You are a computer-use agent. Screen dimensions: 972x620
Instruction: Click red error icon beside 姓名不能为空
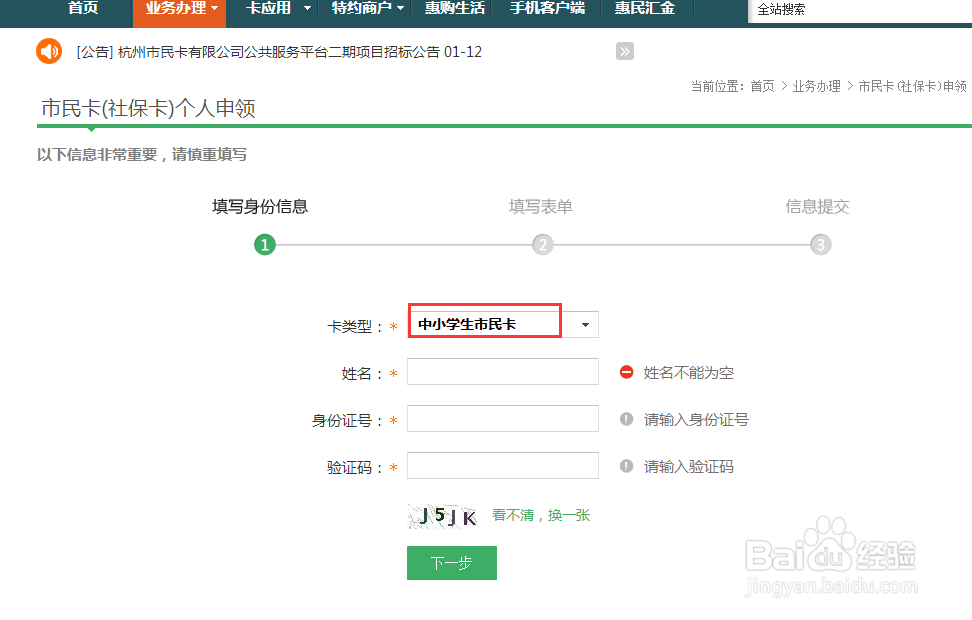click(627, 372)
